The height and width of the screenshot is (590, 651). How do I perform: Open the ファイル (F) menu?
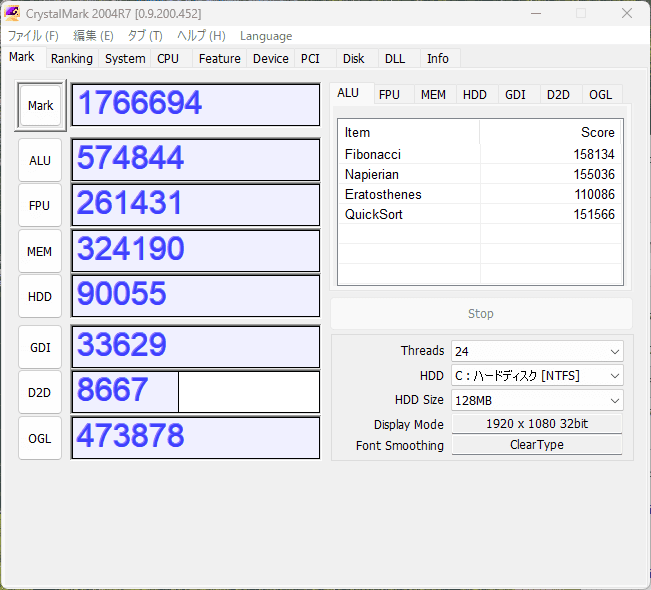[x=33, y=36]
